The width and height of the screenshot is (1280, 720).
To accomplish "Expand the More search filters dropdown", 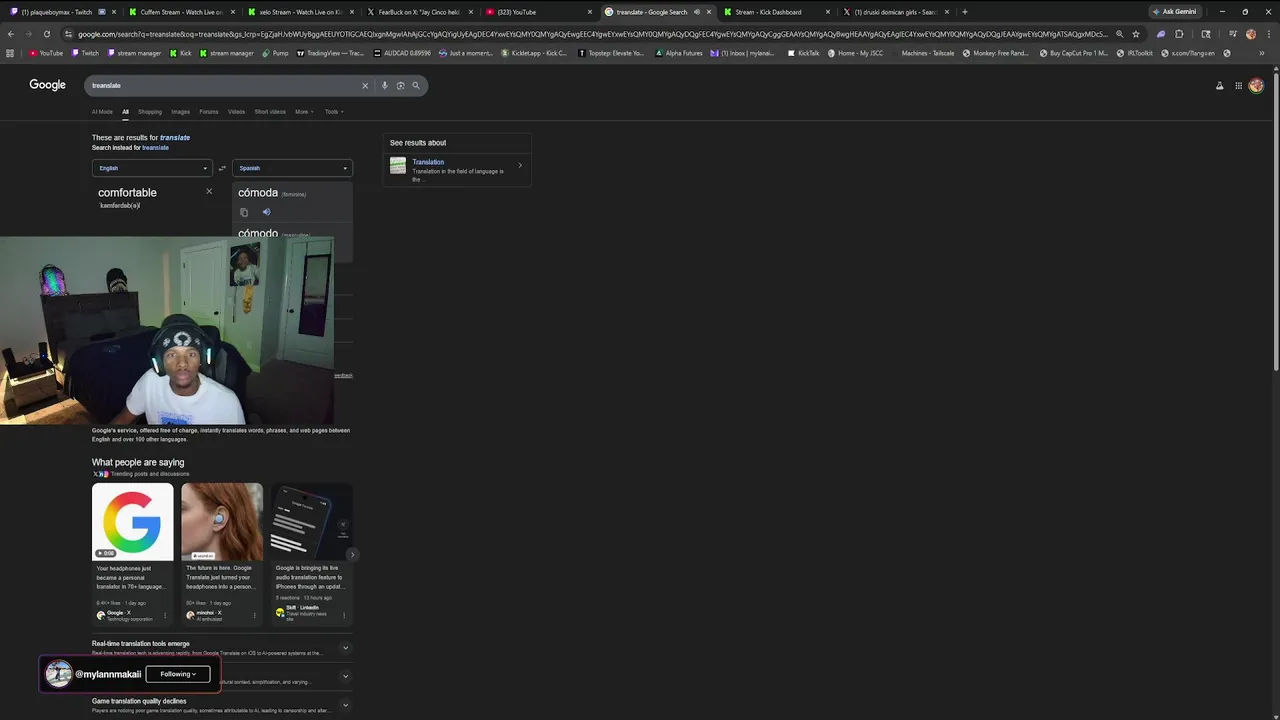I will click(304, 112).
